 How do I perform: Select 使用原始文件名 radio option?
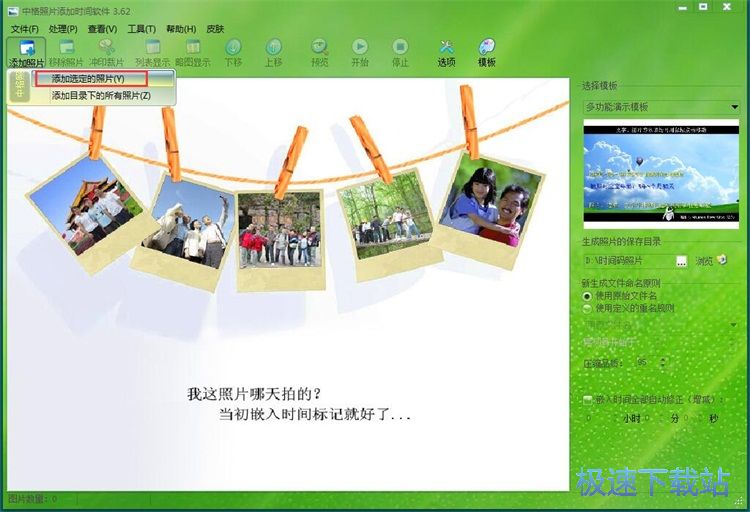pyautogui.click(x=588, y=296)
